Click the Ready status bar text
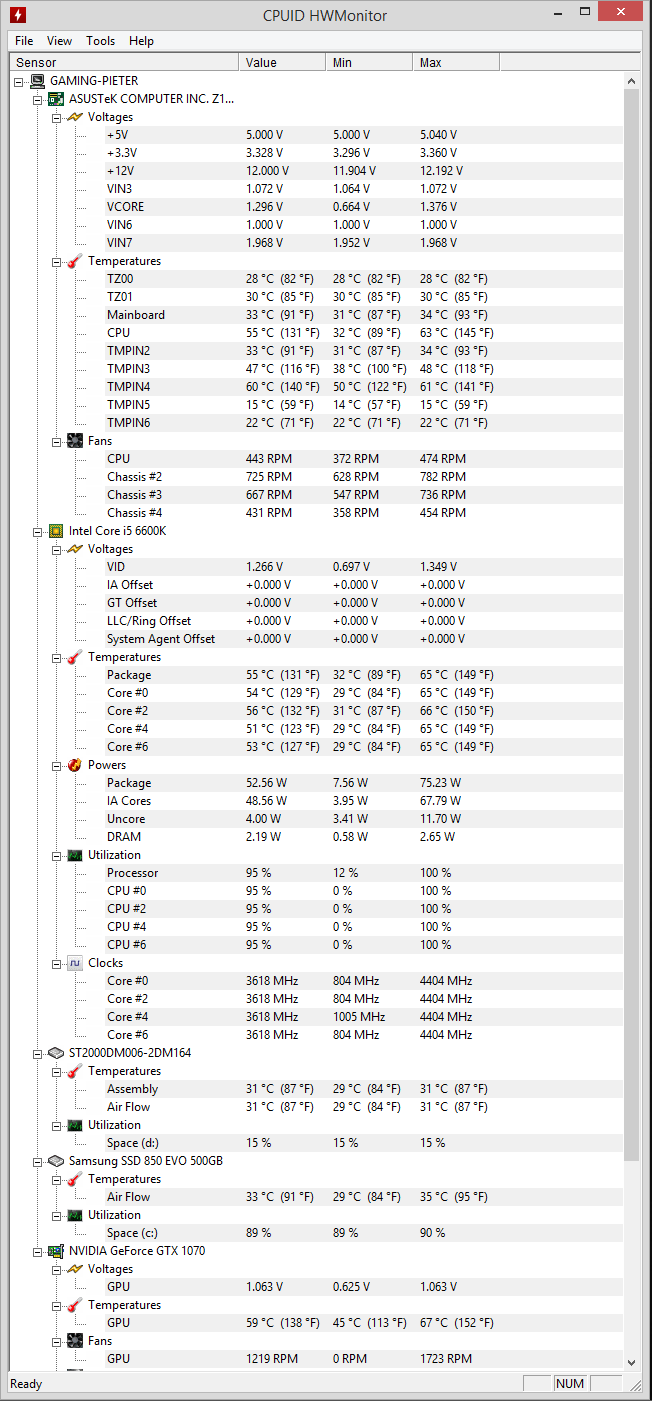 coord(25,1384)
